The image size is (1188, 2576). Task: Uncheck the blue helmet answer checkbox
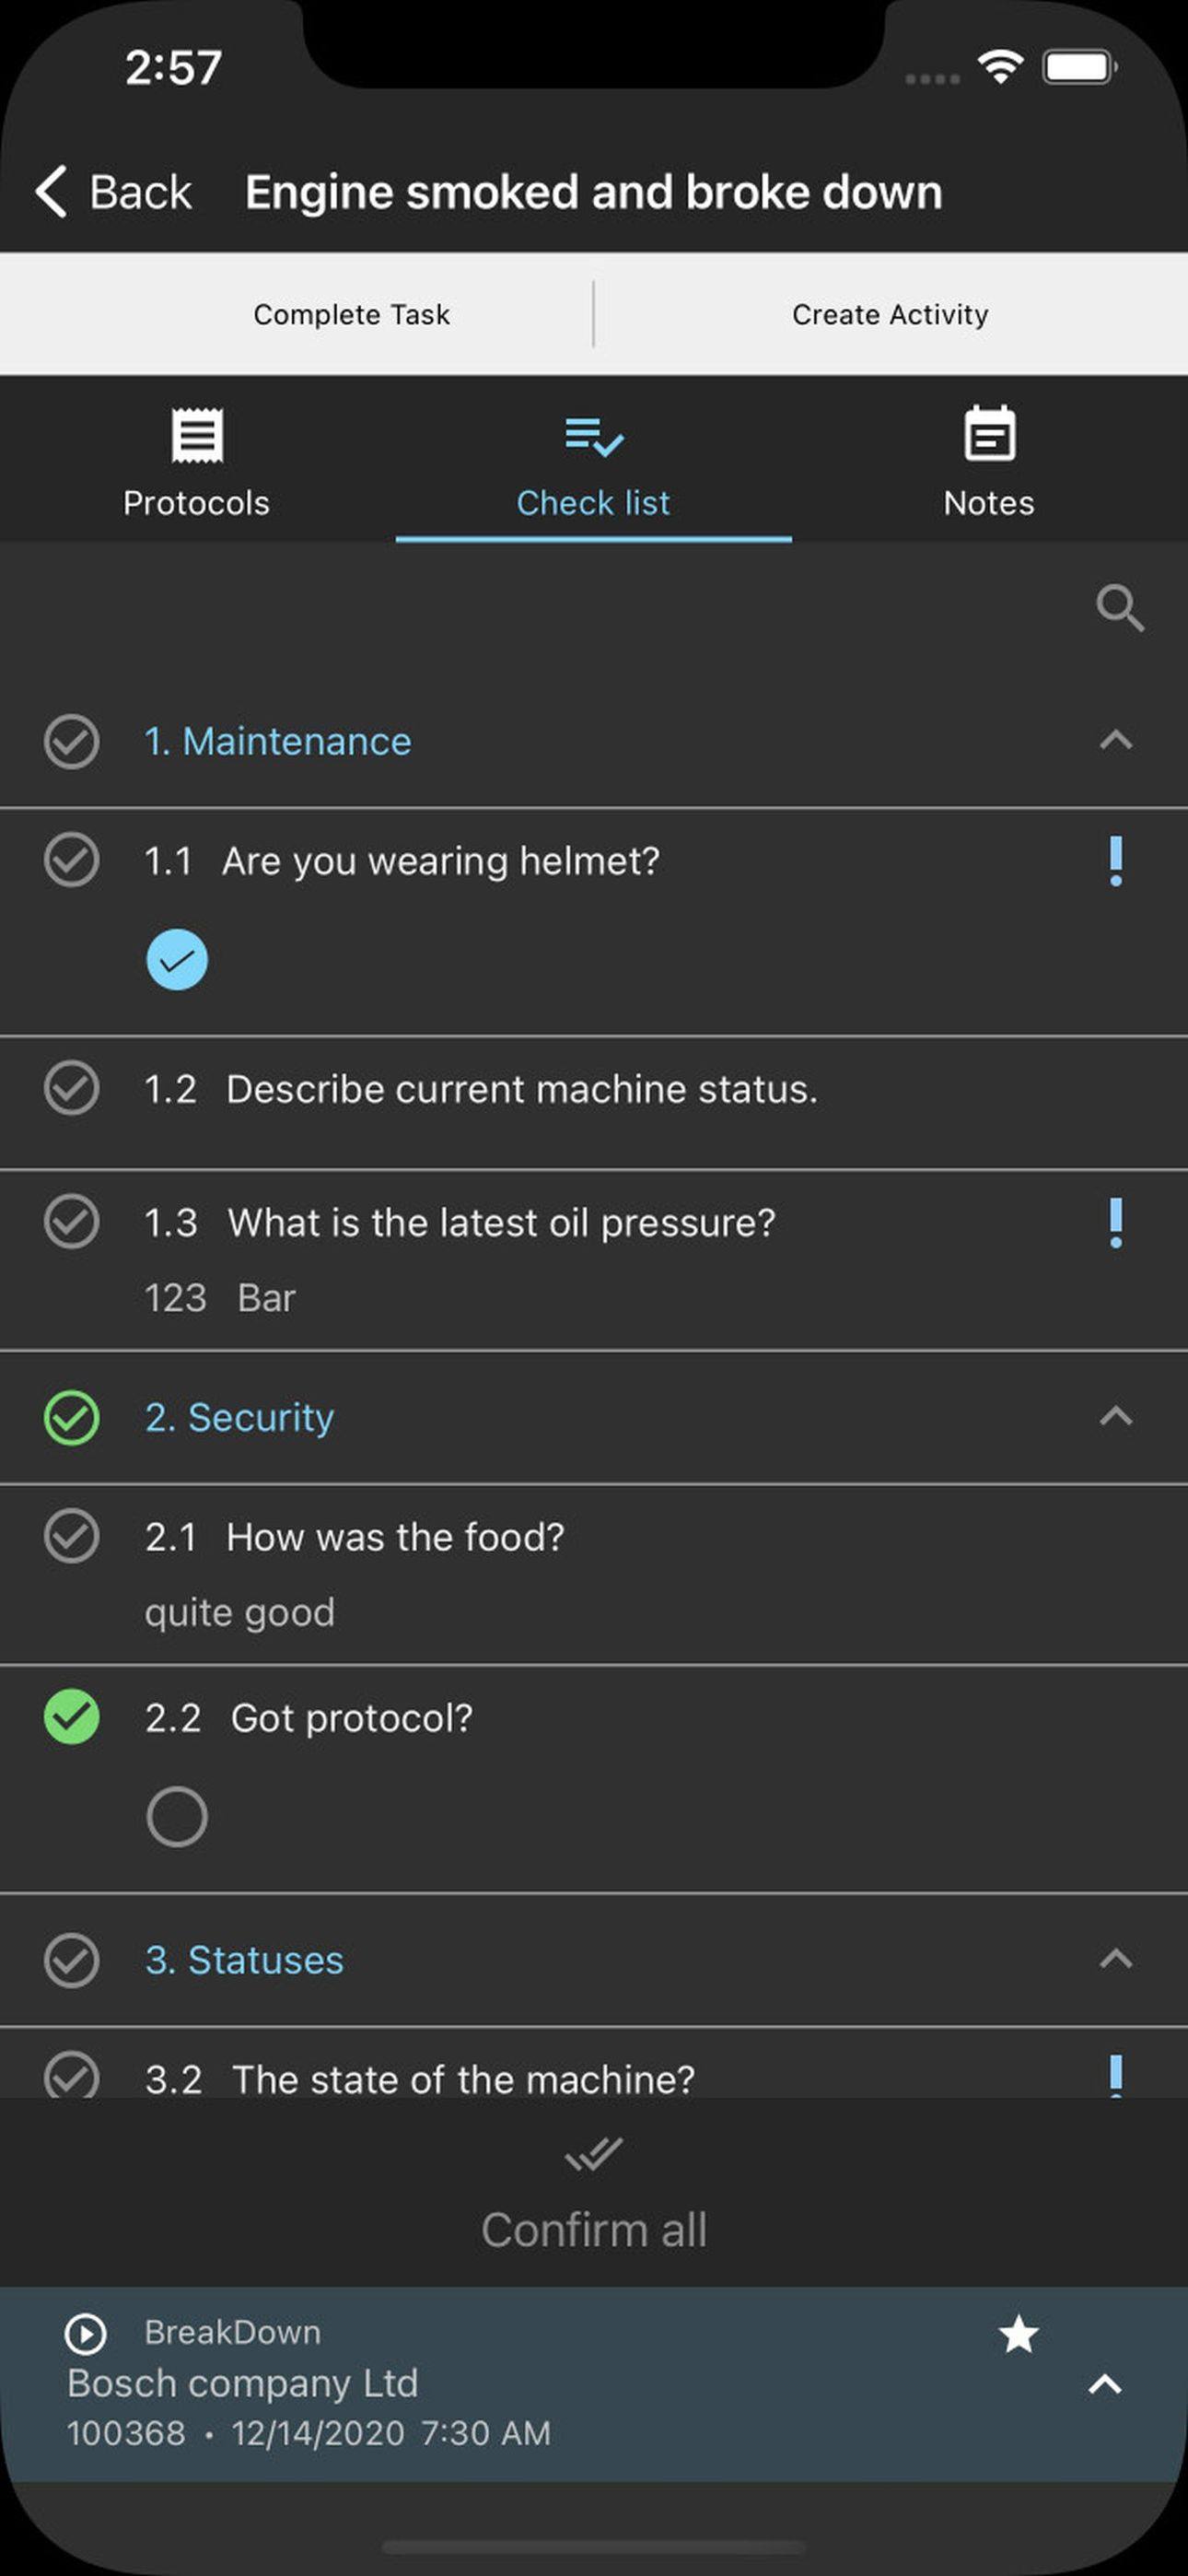click(177, 960)
